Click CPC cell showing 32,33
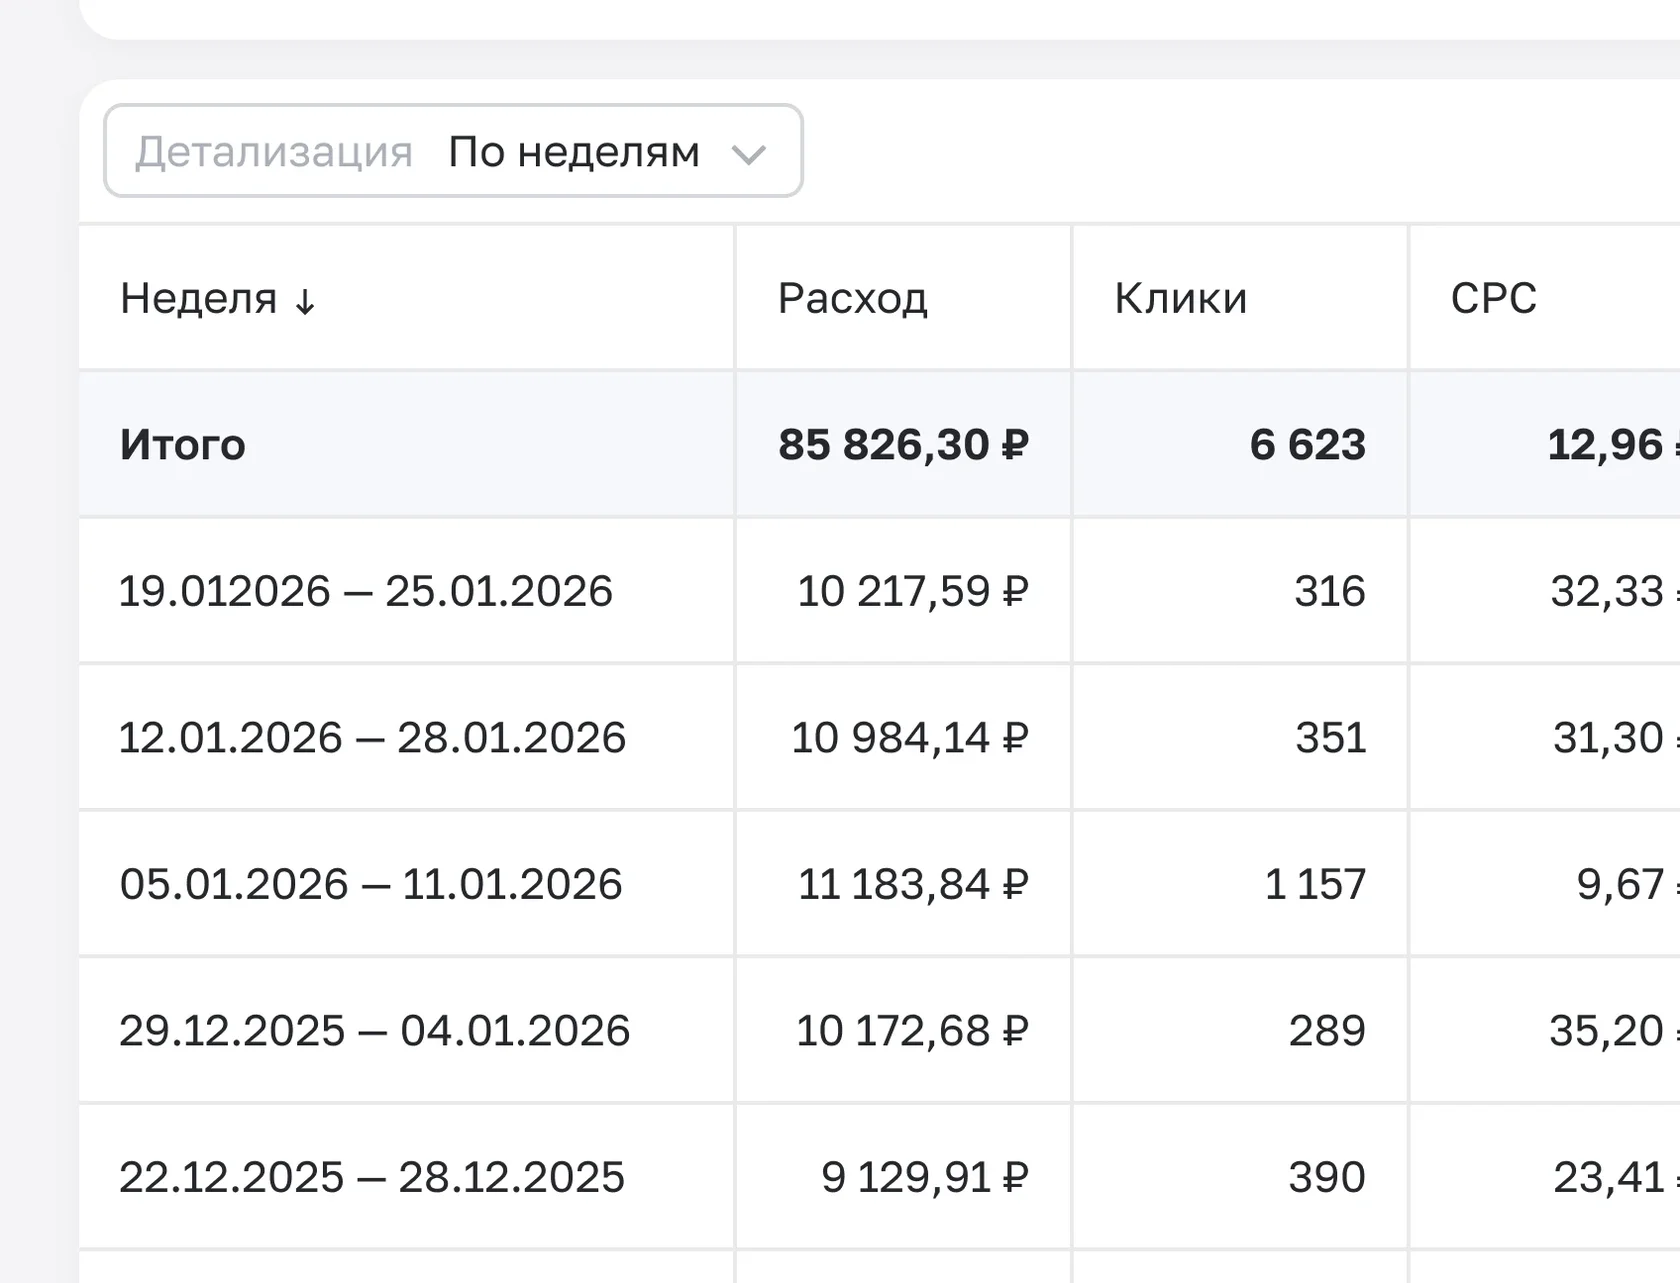This screenshot has height=1283, width=1680. [1606, 591]
